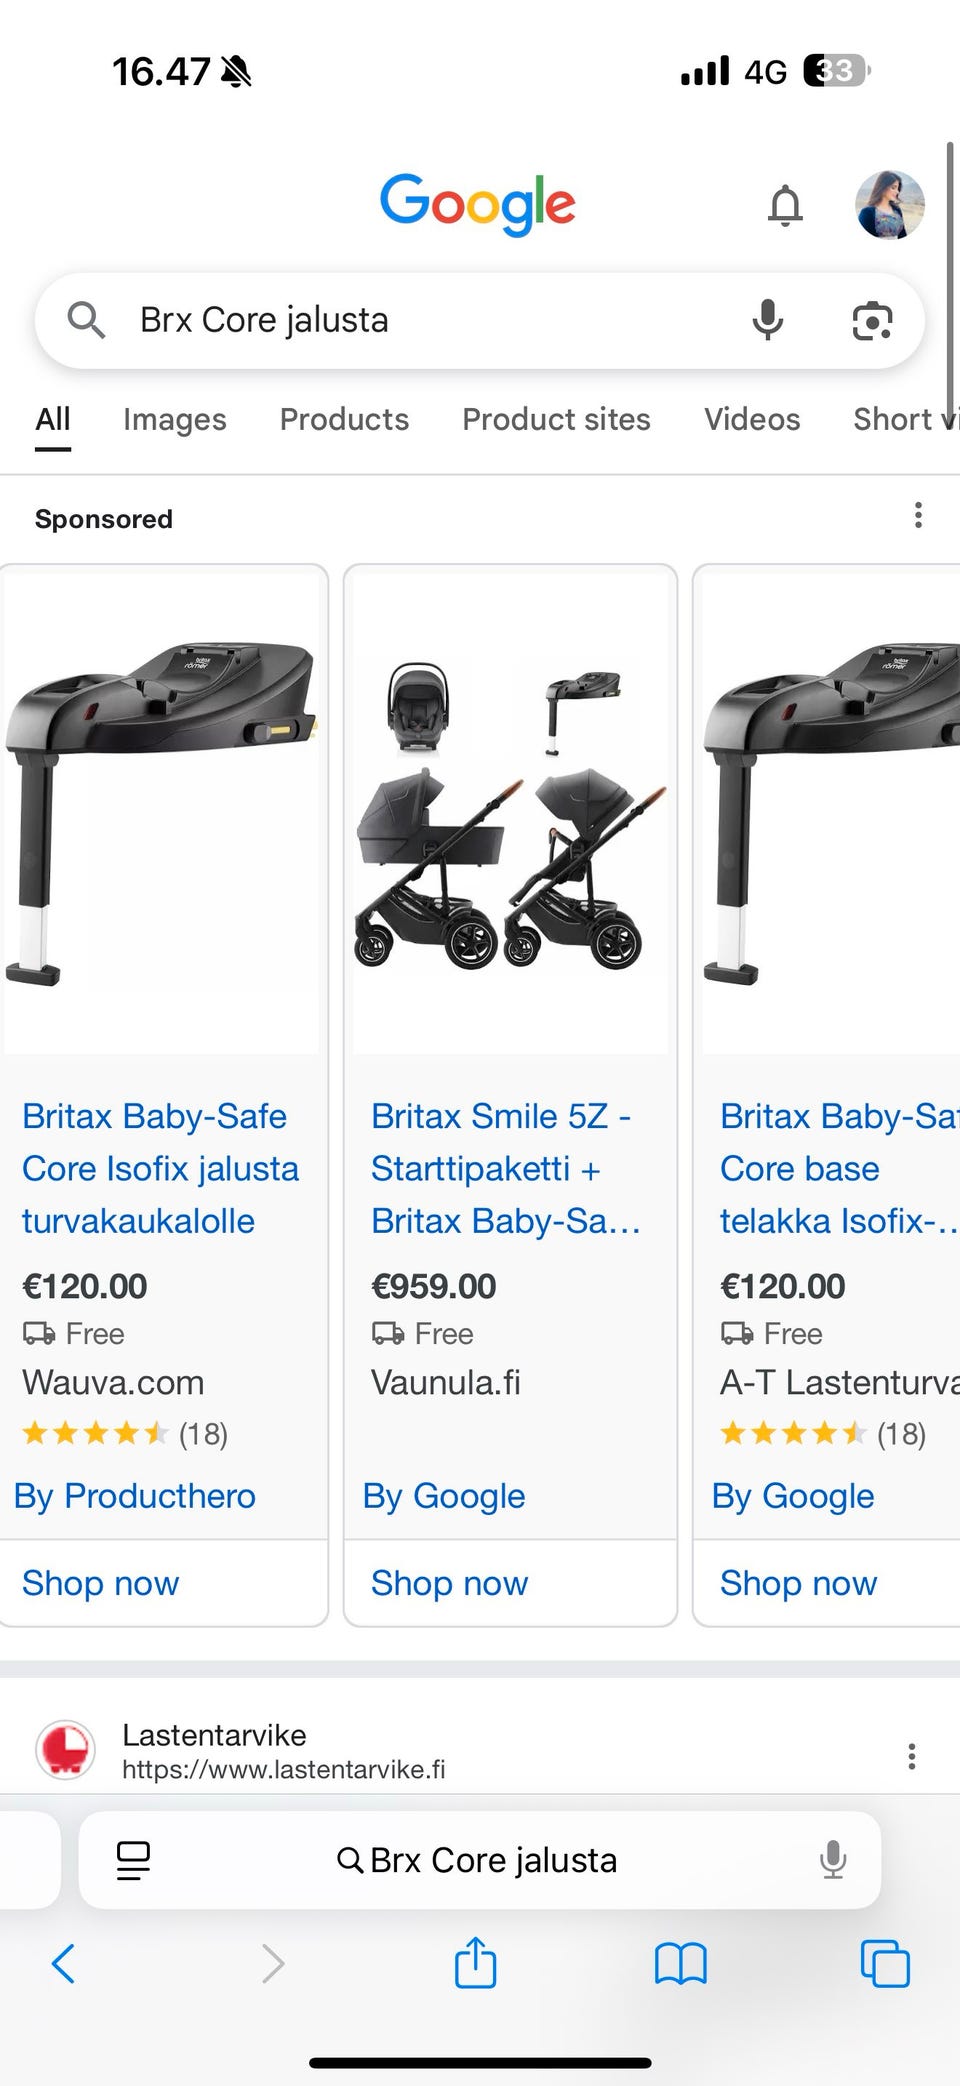This screenshot has width=960, height=2086.
Task: Go back with Safari back arrow
Action: coord(63,1963)
